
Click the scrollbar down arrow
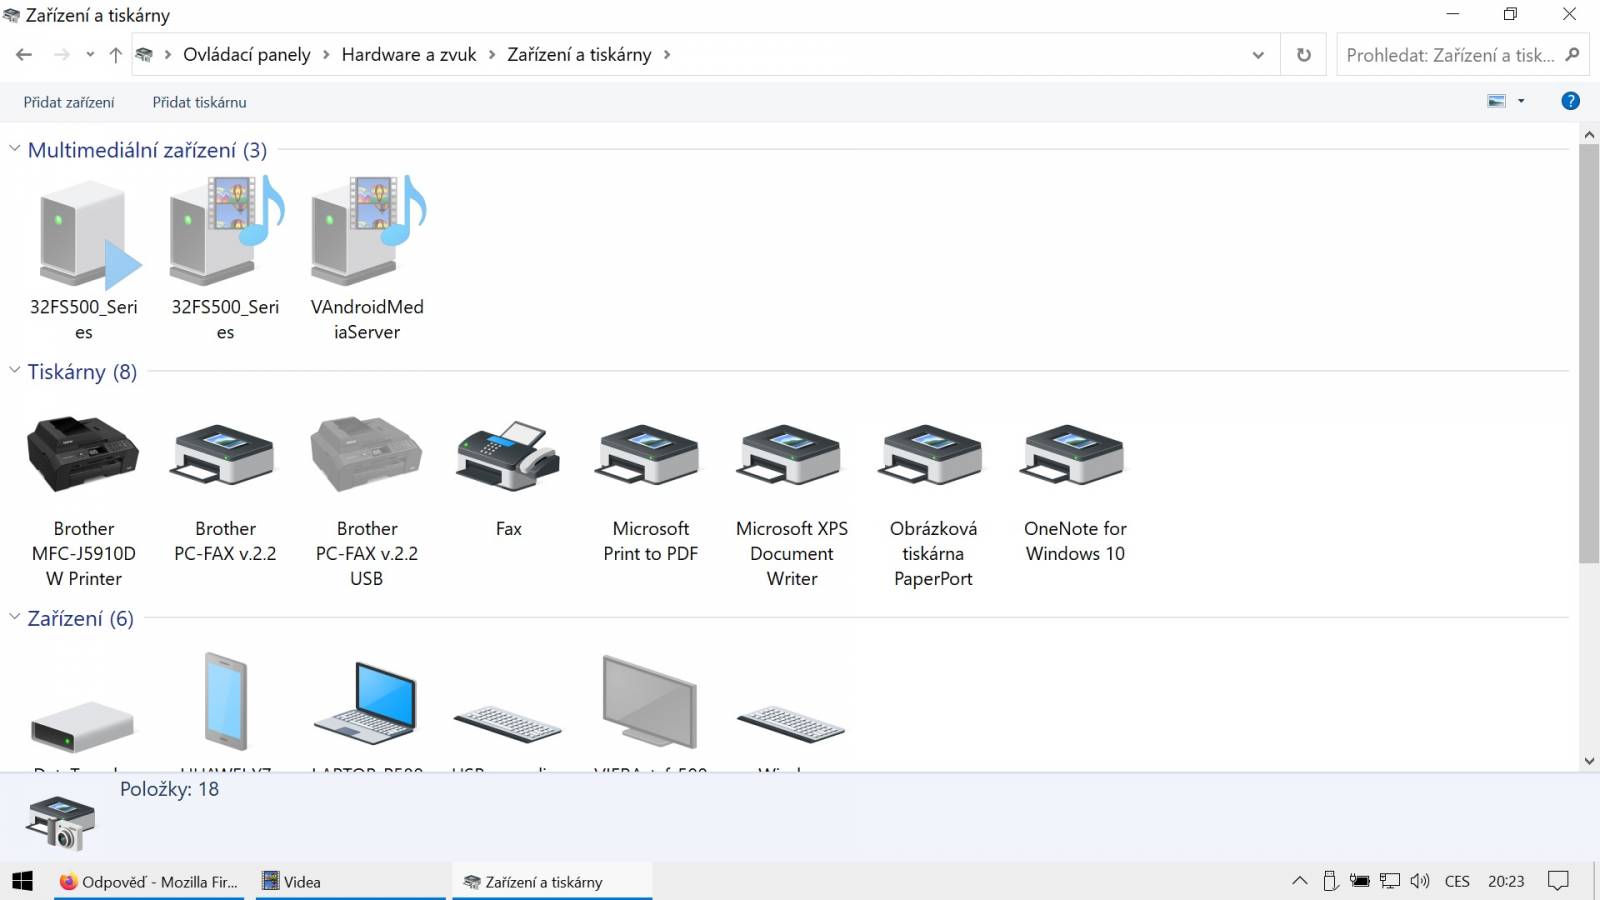[x=1589, y=761]
